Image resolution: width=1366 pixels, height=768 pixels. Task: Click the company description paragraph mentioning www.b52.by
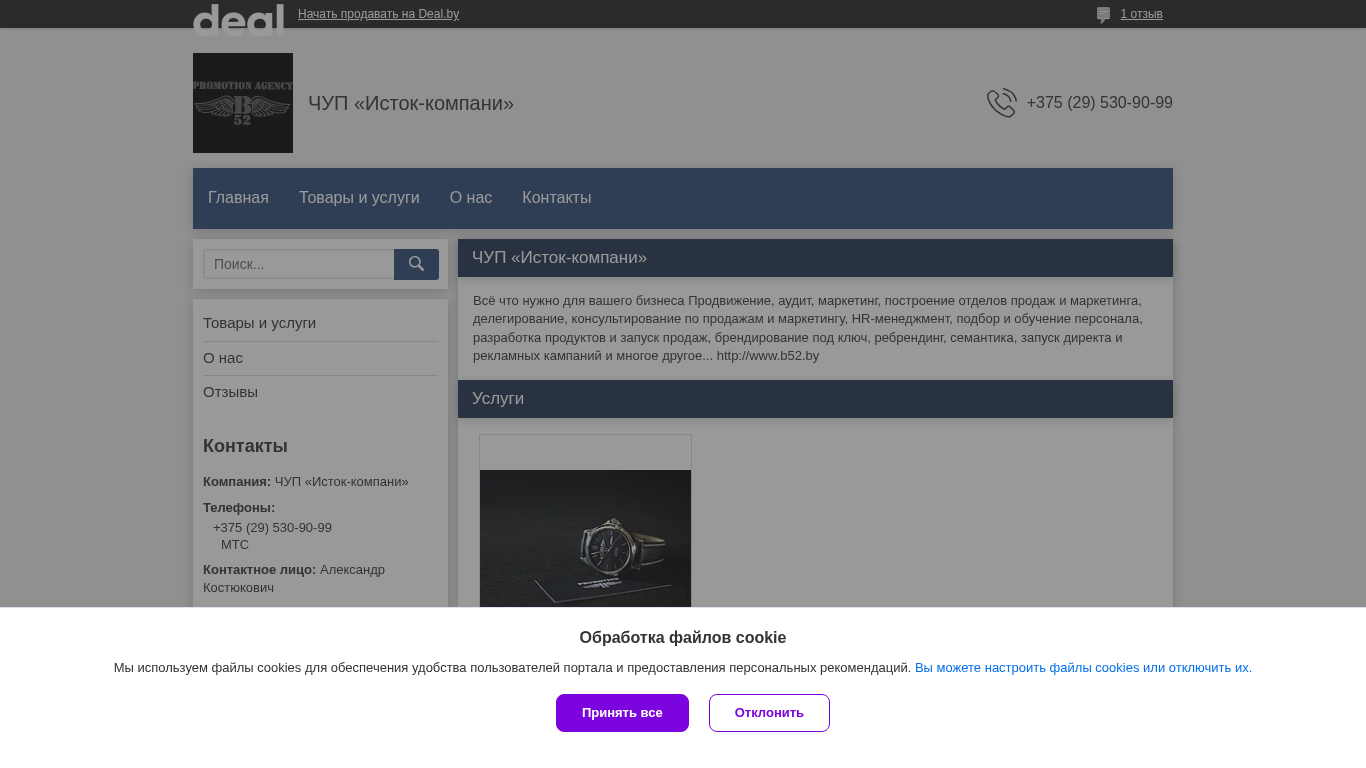pos(810,328)
